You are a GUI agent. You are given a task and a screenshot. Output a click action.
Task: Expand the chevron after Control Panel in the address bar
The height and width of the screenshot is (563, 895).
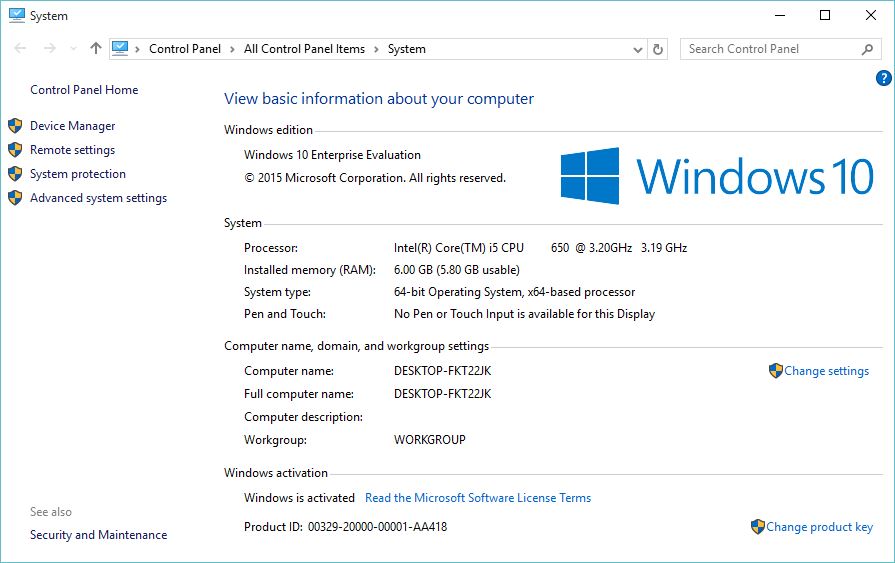click(x=232, y=50)
